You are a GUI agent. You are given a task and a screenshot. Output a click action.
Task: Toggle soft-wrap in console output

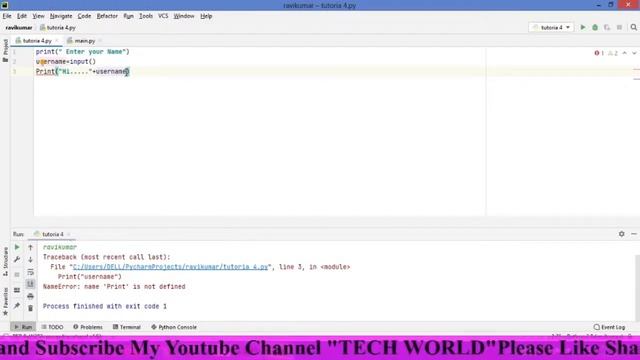click(31, 272)
